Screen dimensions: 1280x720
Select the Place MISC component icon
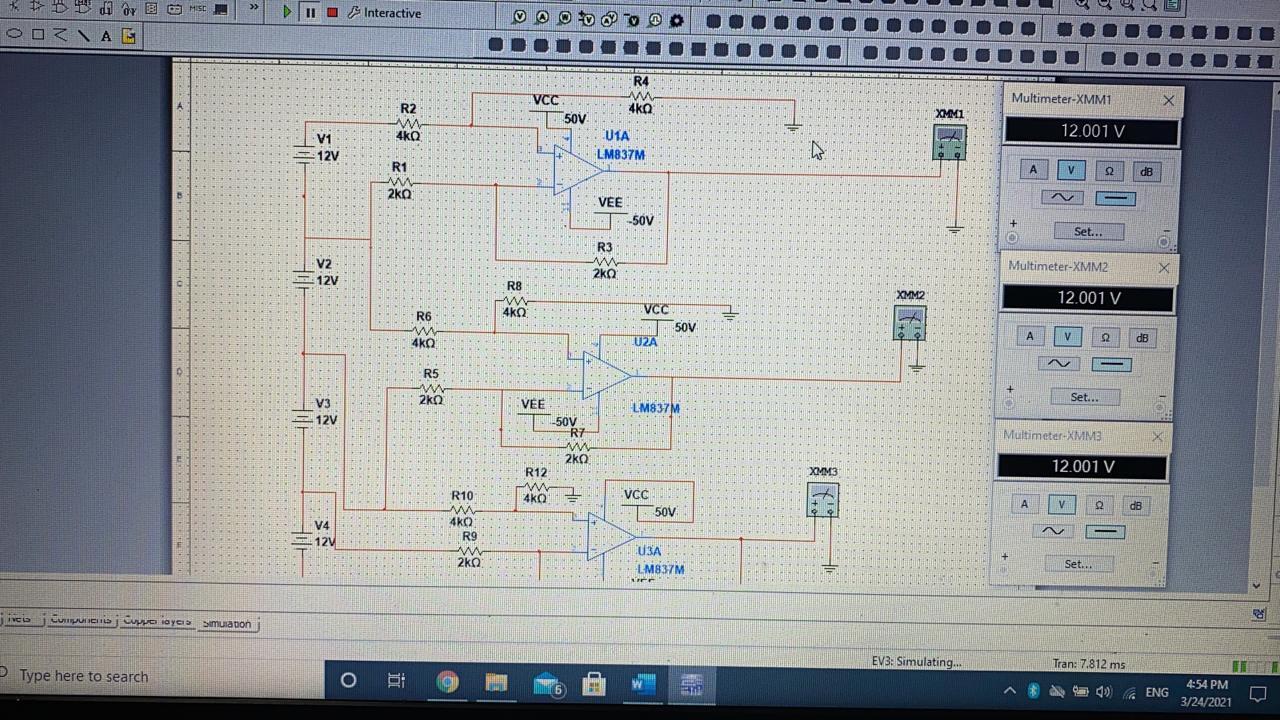tap(197, 9)
